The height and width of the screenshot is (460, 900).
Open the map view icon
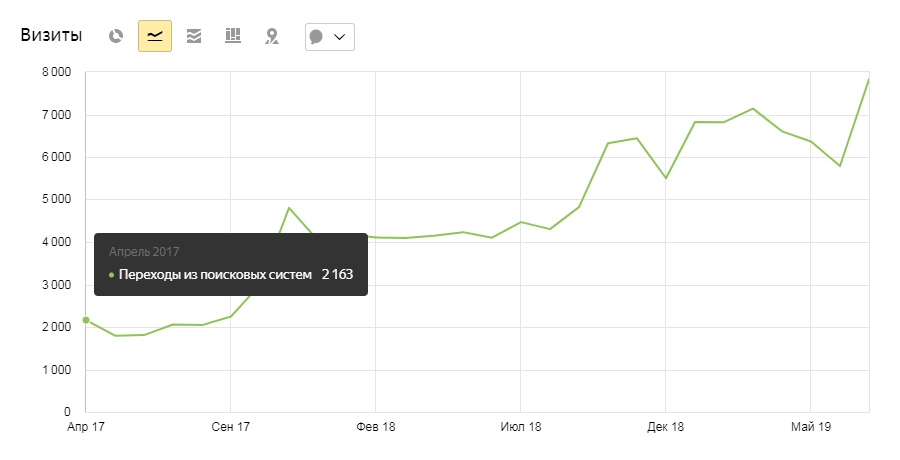[x=271, y=36]
